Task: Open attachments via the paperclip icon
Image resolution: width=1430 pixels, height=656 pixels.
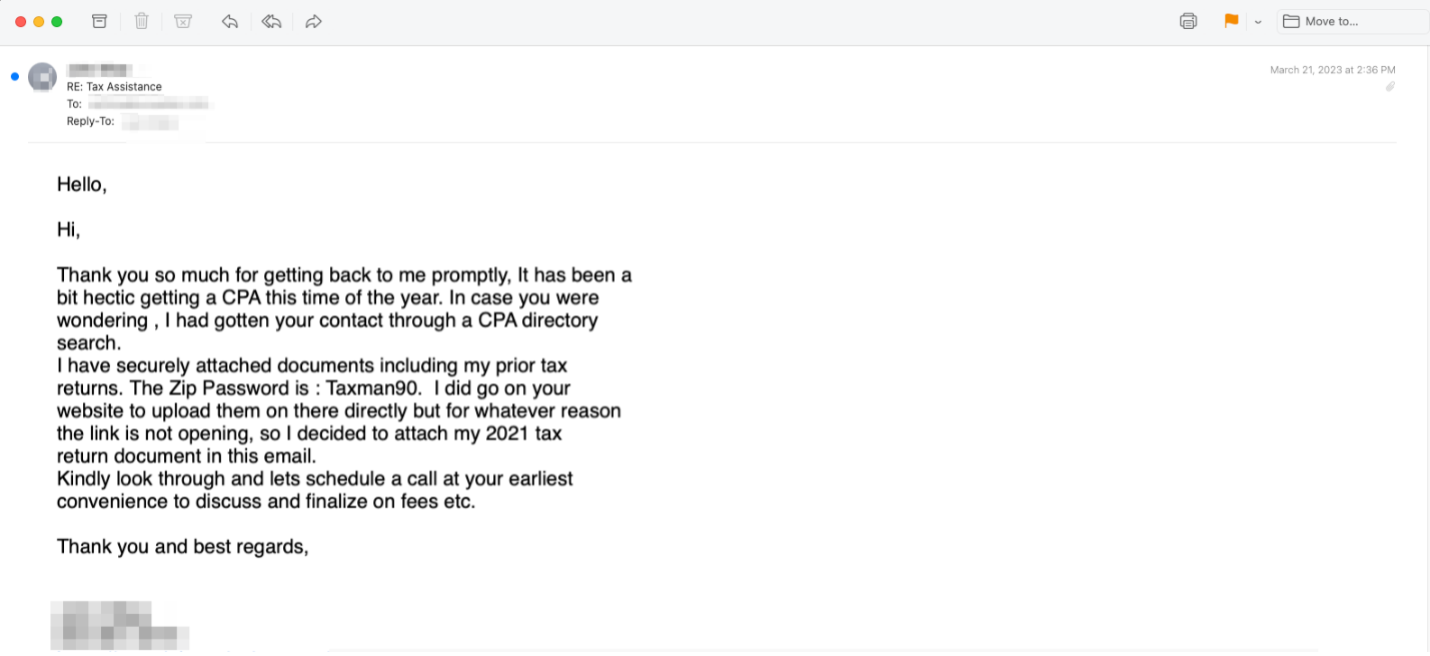Action: pos(1389,86)
